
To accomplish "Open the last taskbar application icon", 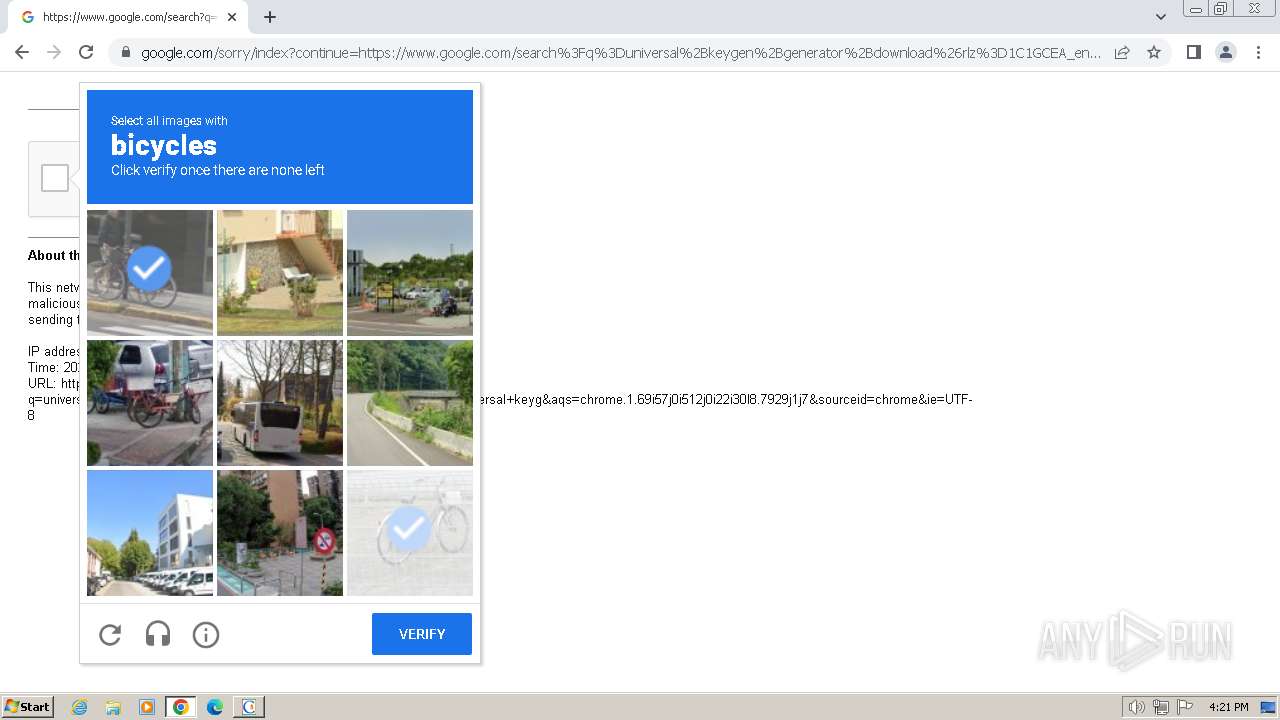I will click(x=249, y=707).
